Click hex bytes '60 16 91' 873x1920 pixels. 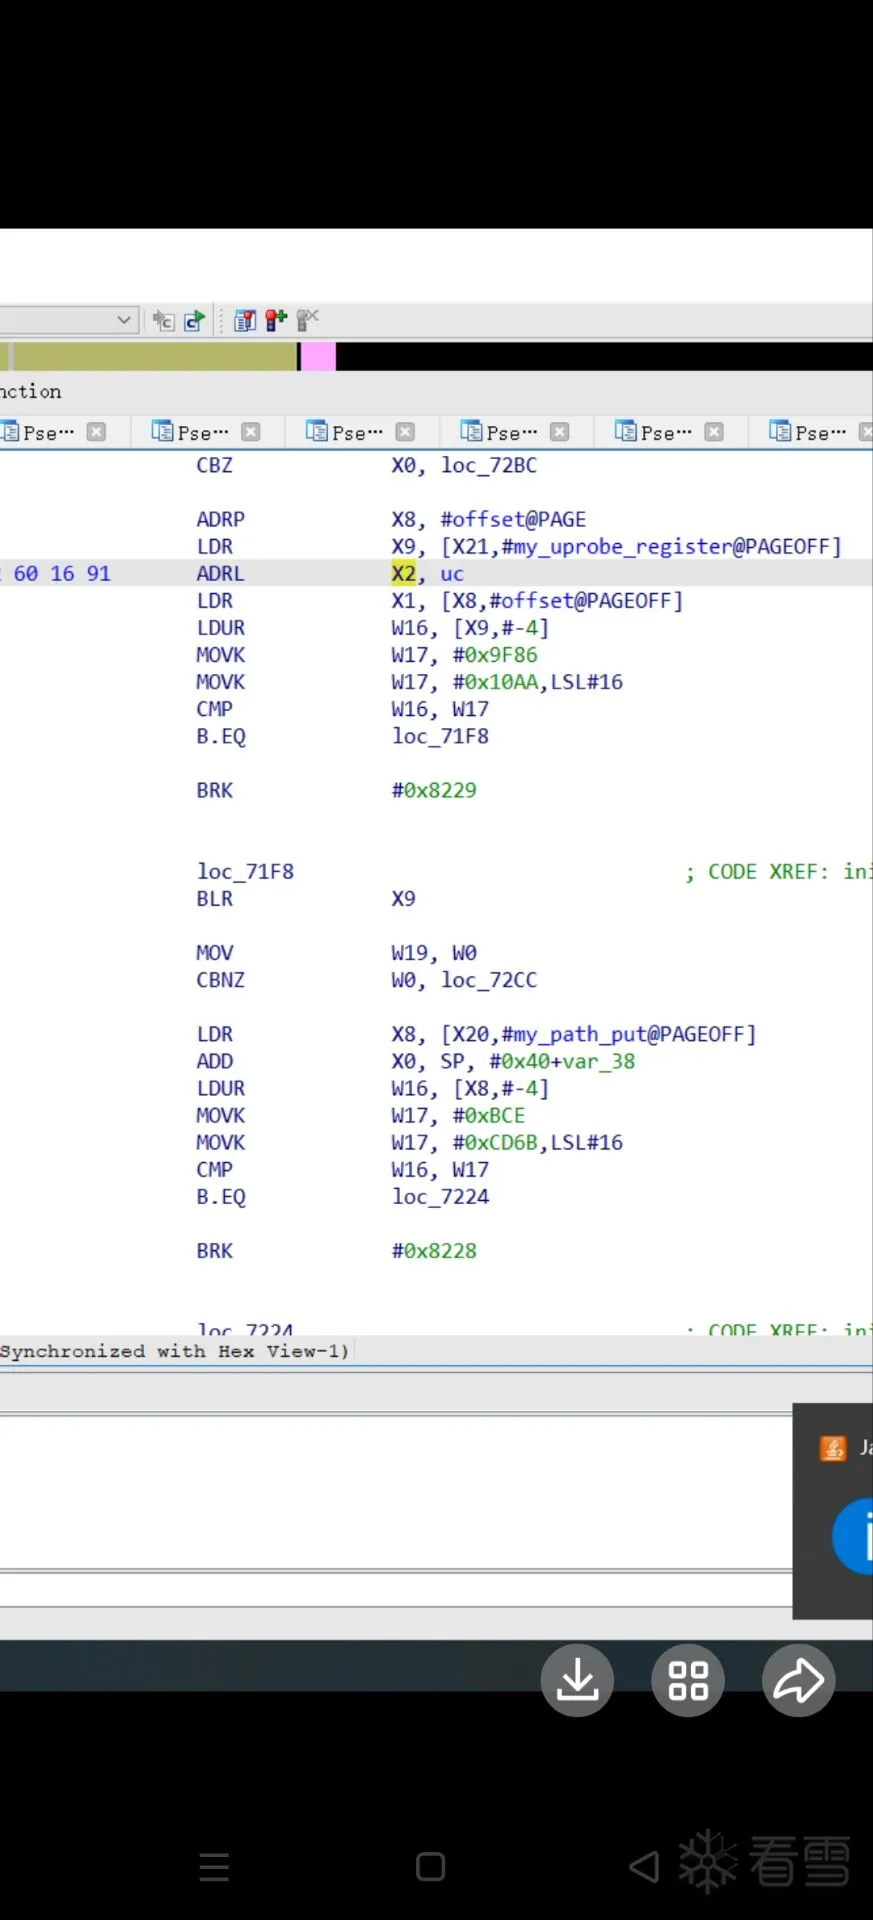click(x=62, y=573)
